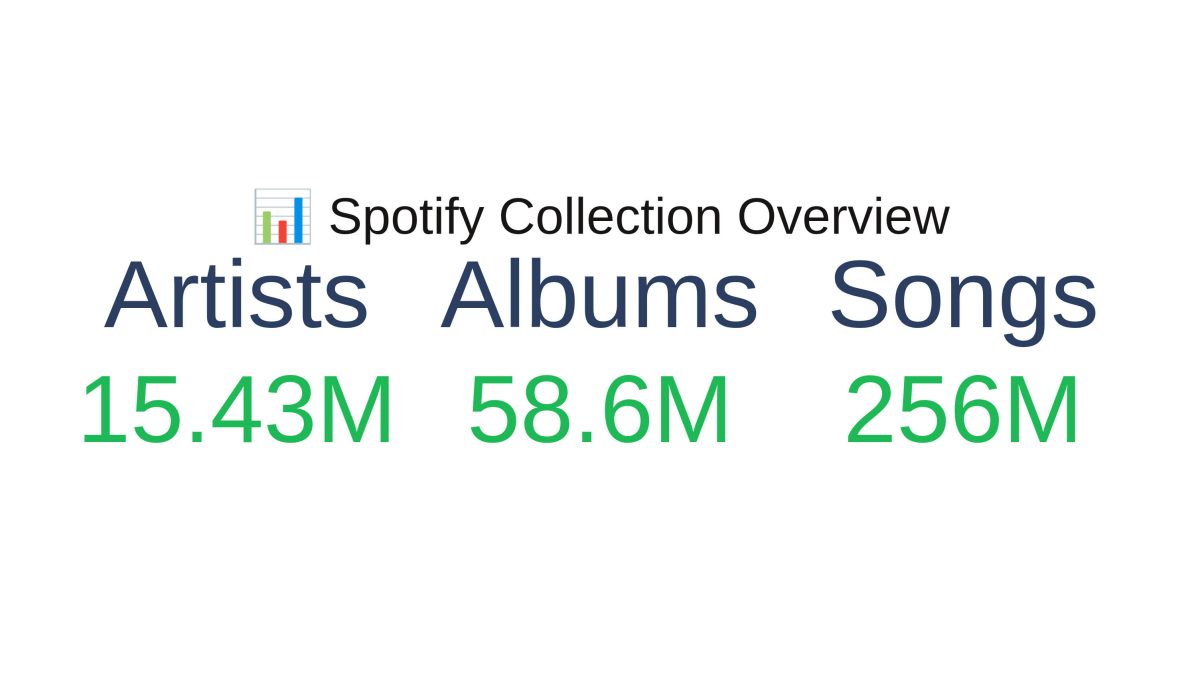The width and height of the screenshot is (1200, 675).
Task: Select the 256M songs count
Action: click(963, 411)
